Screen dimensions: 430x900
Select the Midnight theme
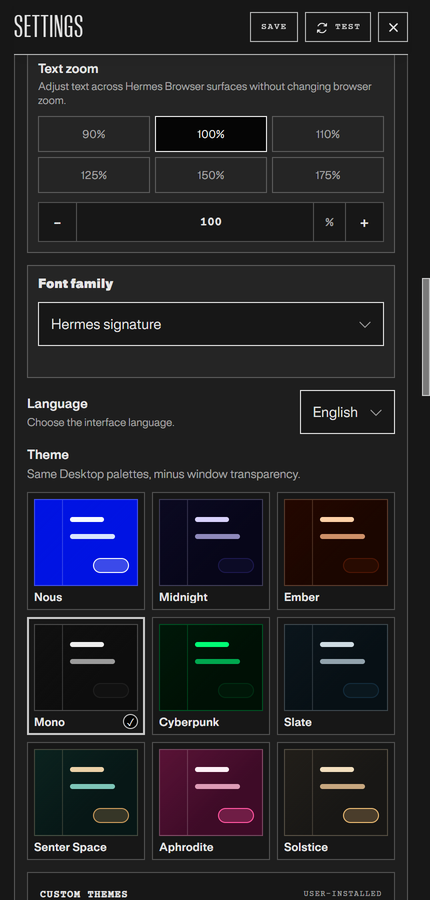(211, 551)
